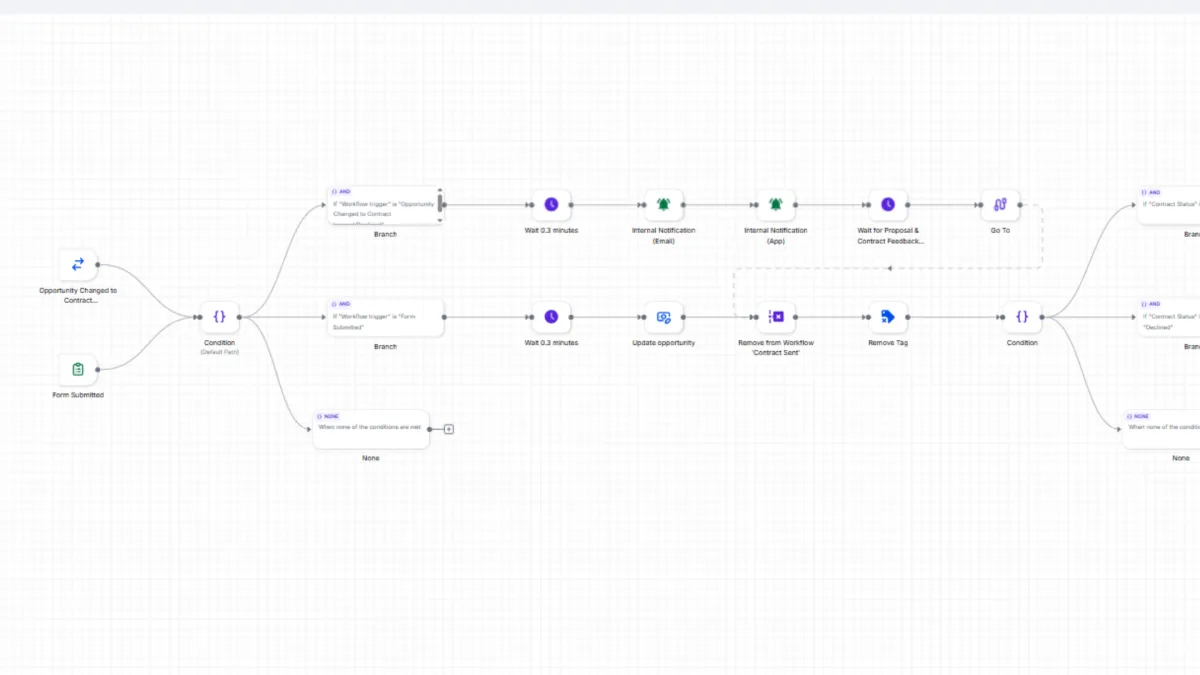Click the Go To action icon
This screenshot has width=1200, height=675.
point(1000,205)
